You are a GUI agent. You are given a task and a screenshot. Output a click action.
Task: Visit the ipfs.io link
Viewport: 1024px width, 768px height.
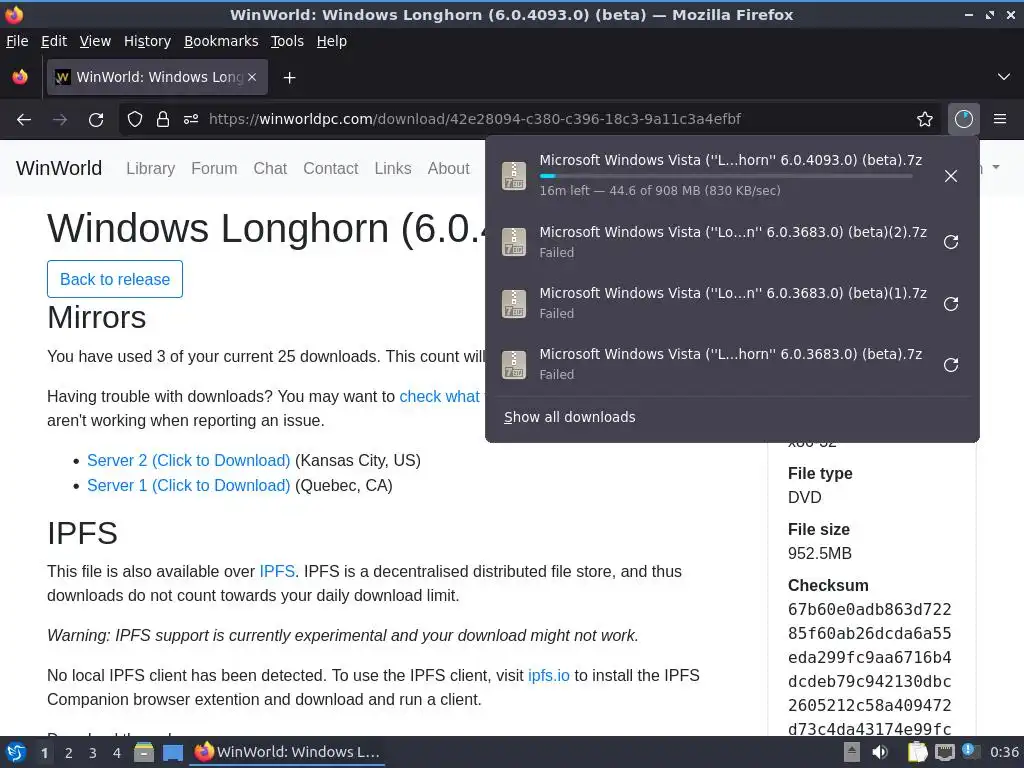tap(549, 675)
